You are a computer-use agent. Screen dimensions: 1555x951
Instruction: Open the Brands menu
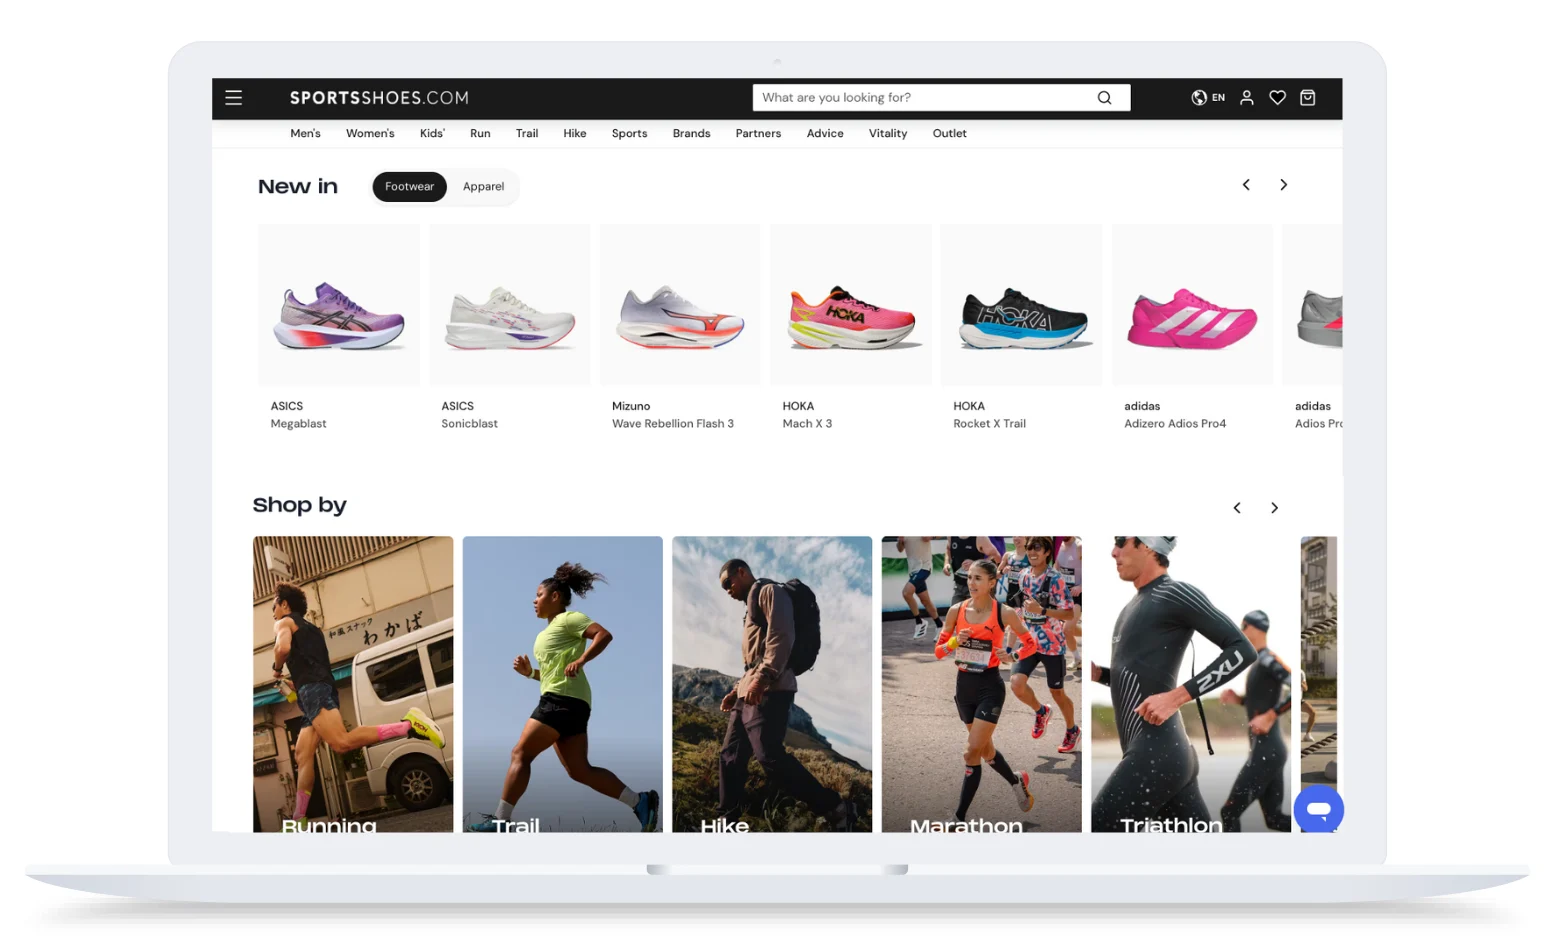[x=691, y=133]
